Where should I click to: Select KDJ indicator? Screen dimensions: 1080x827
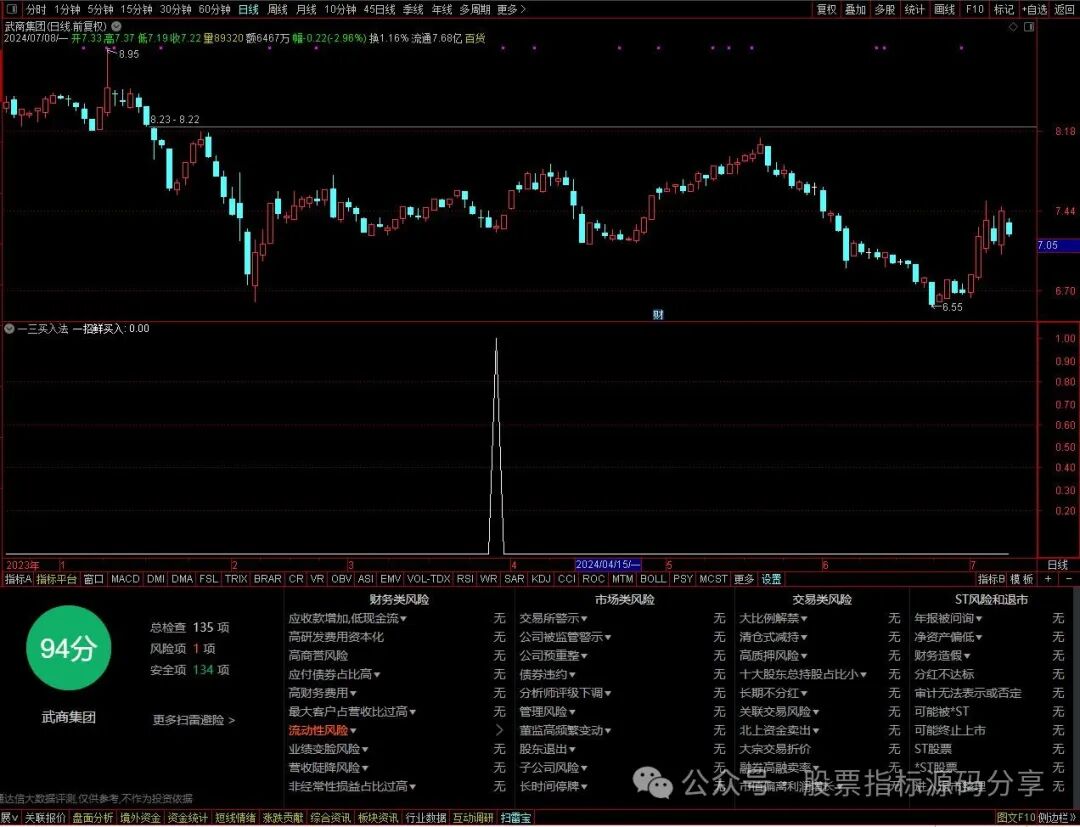coord(541,579)
